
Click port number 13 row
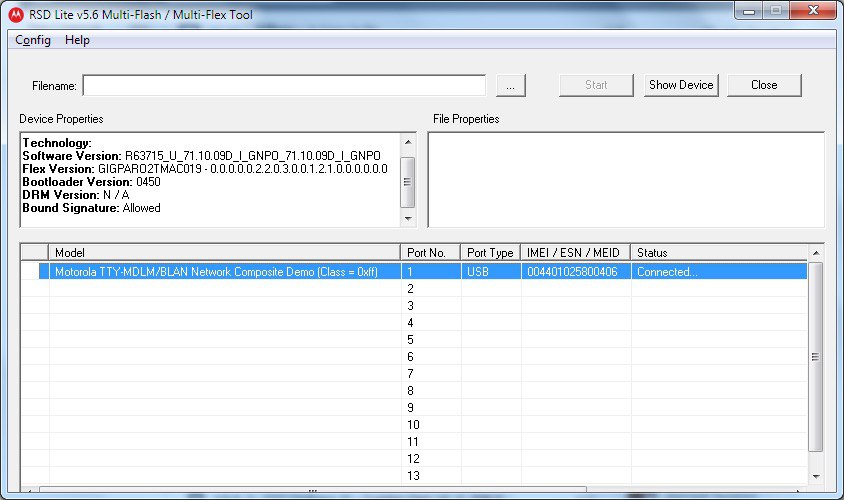[x=414, y=475]
